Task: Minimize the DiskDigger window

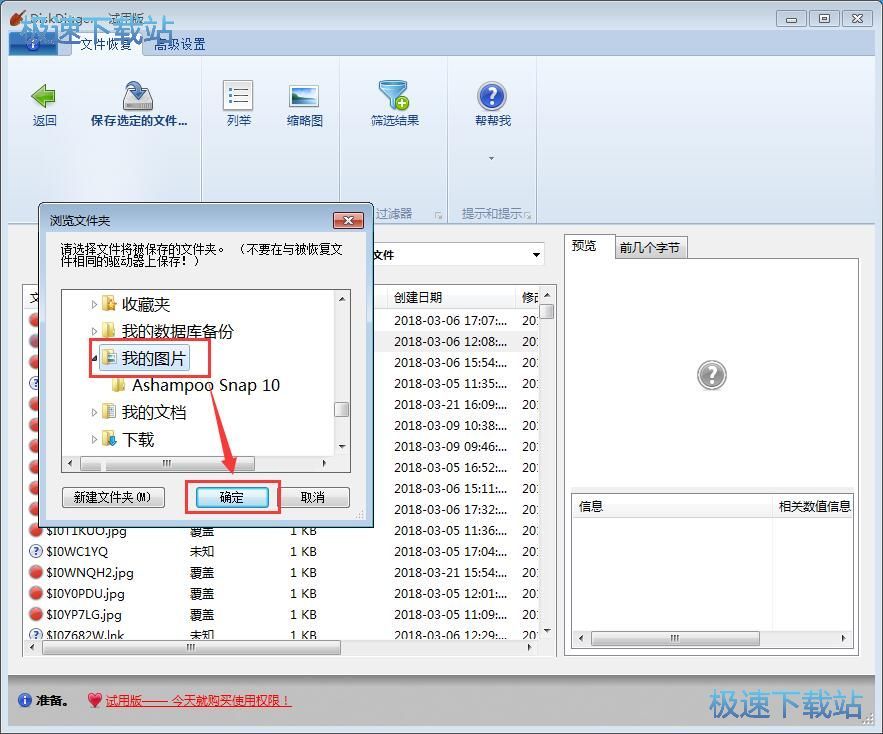Action: tap(791, 19)
